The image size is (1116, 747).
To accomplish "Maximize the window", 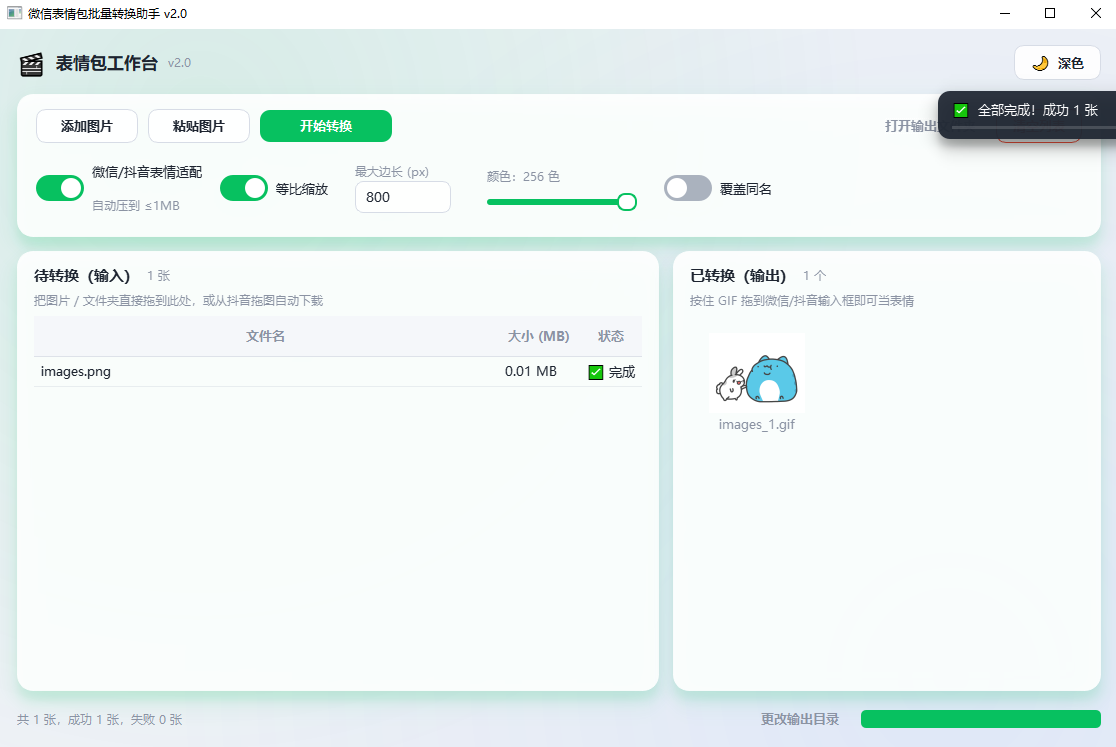I will point(1050,14).
